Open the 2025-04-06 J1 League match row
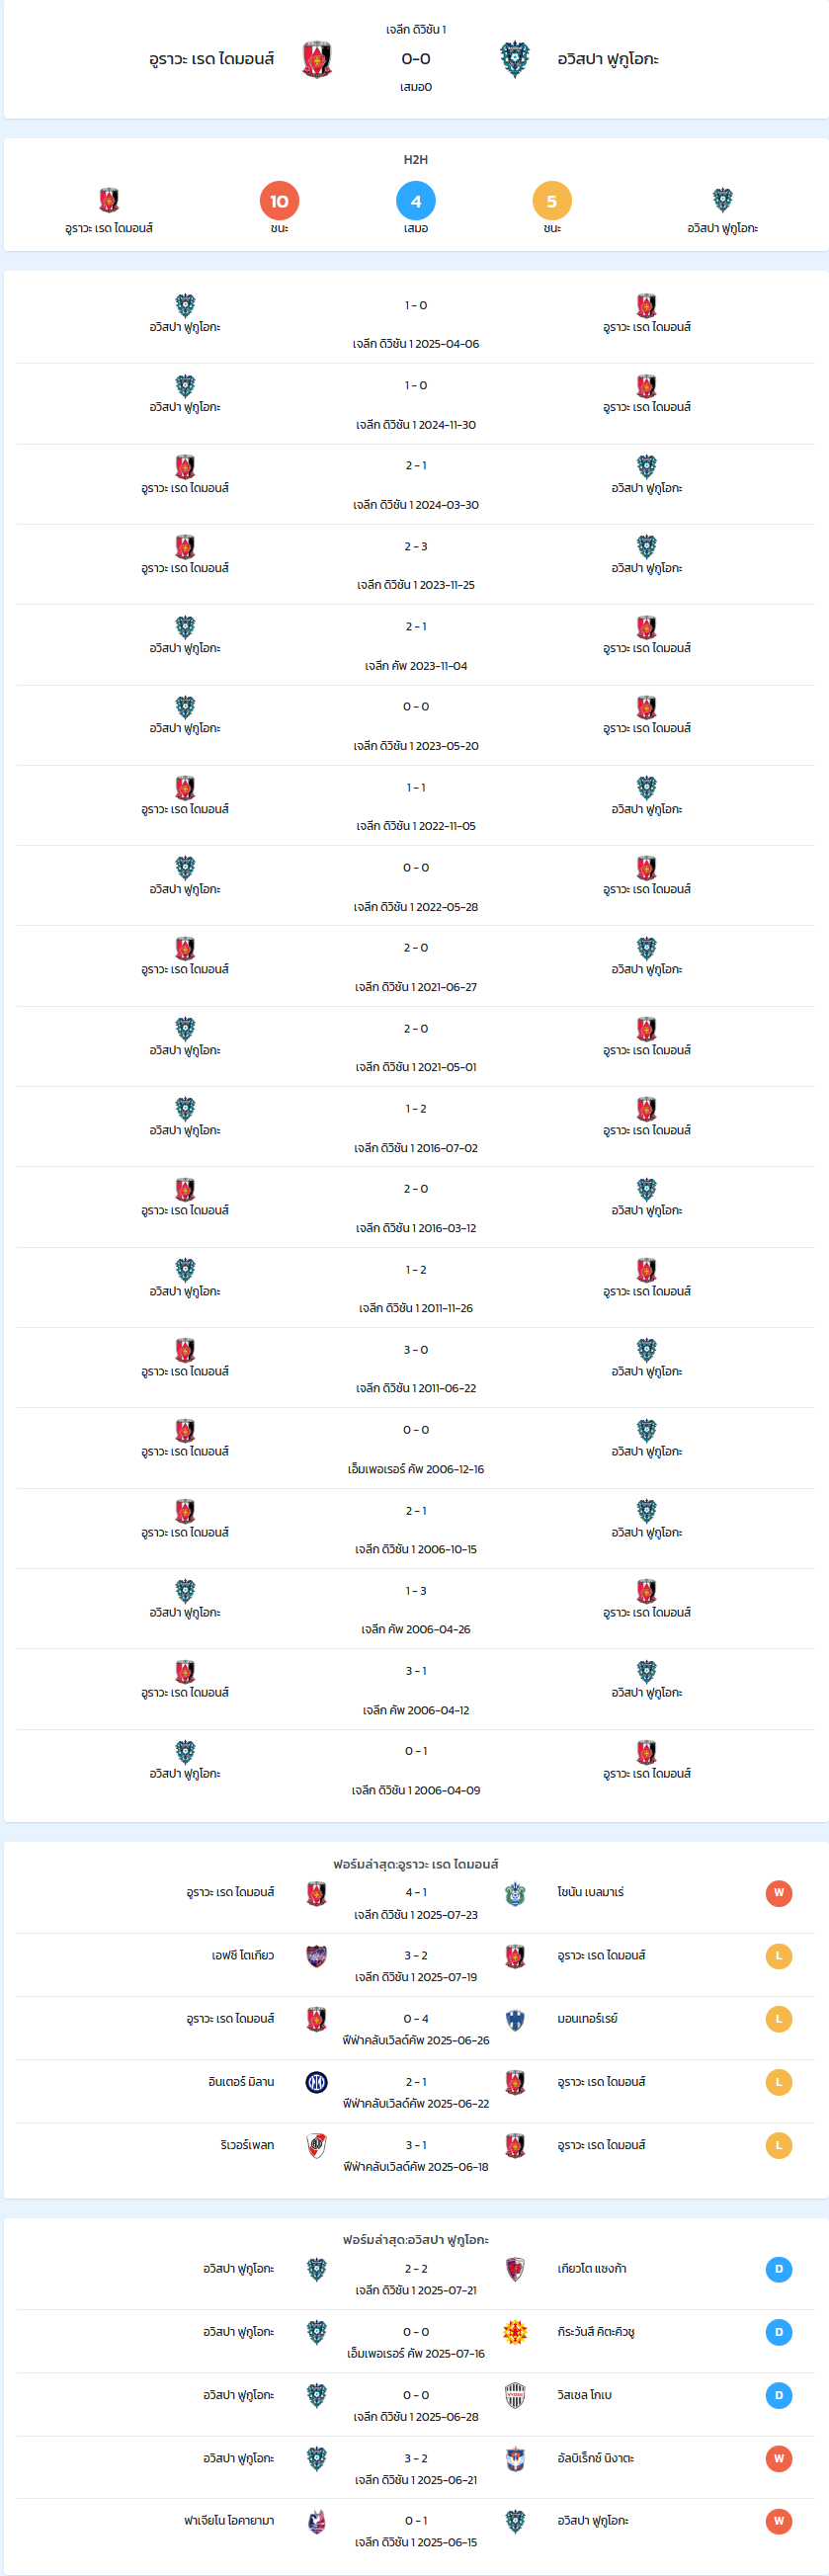The width and height of the screenshot is (829, 2576). click(416, 324)
